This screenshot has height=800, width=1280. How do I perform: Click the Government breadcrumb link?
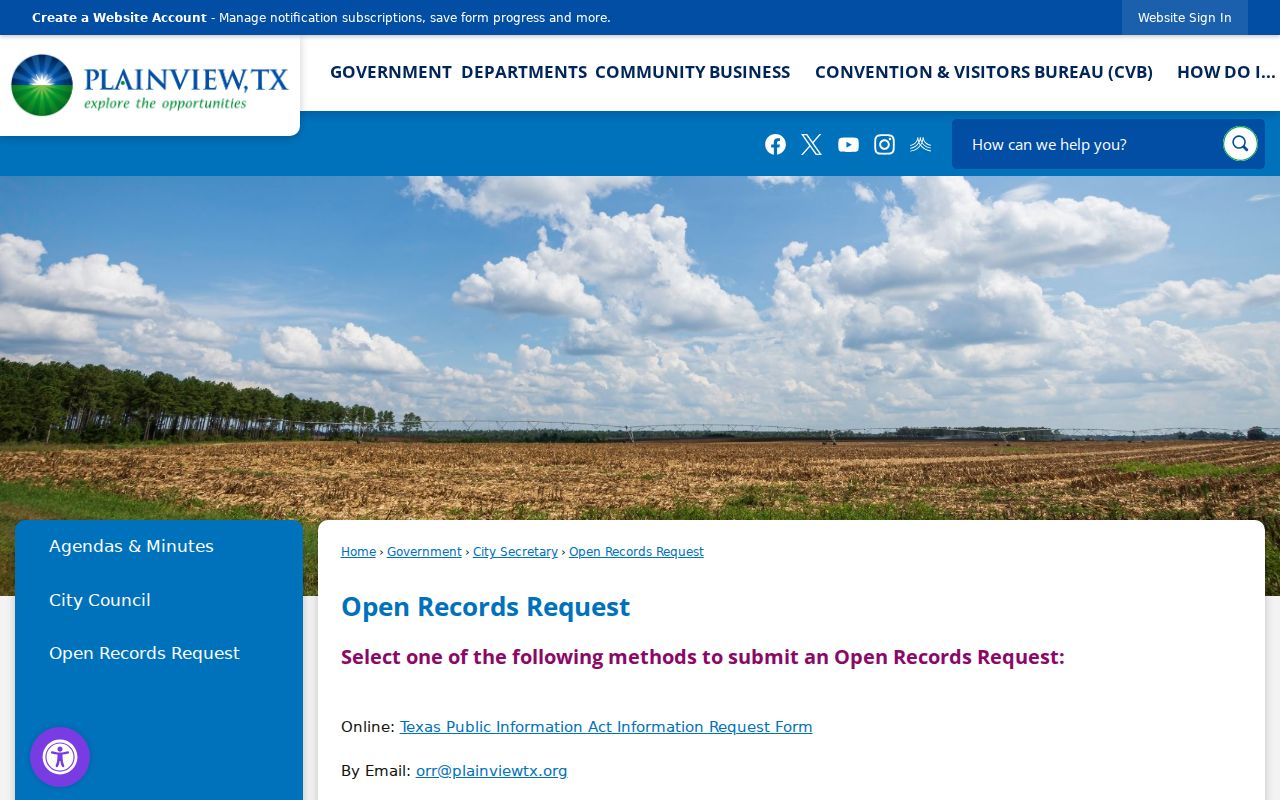tap(424, 552)
